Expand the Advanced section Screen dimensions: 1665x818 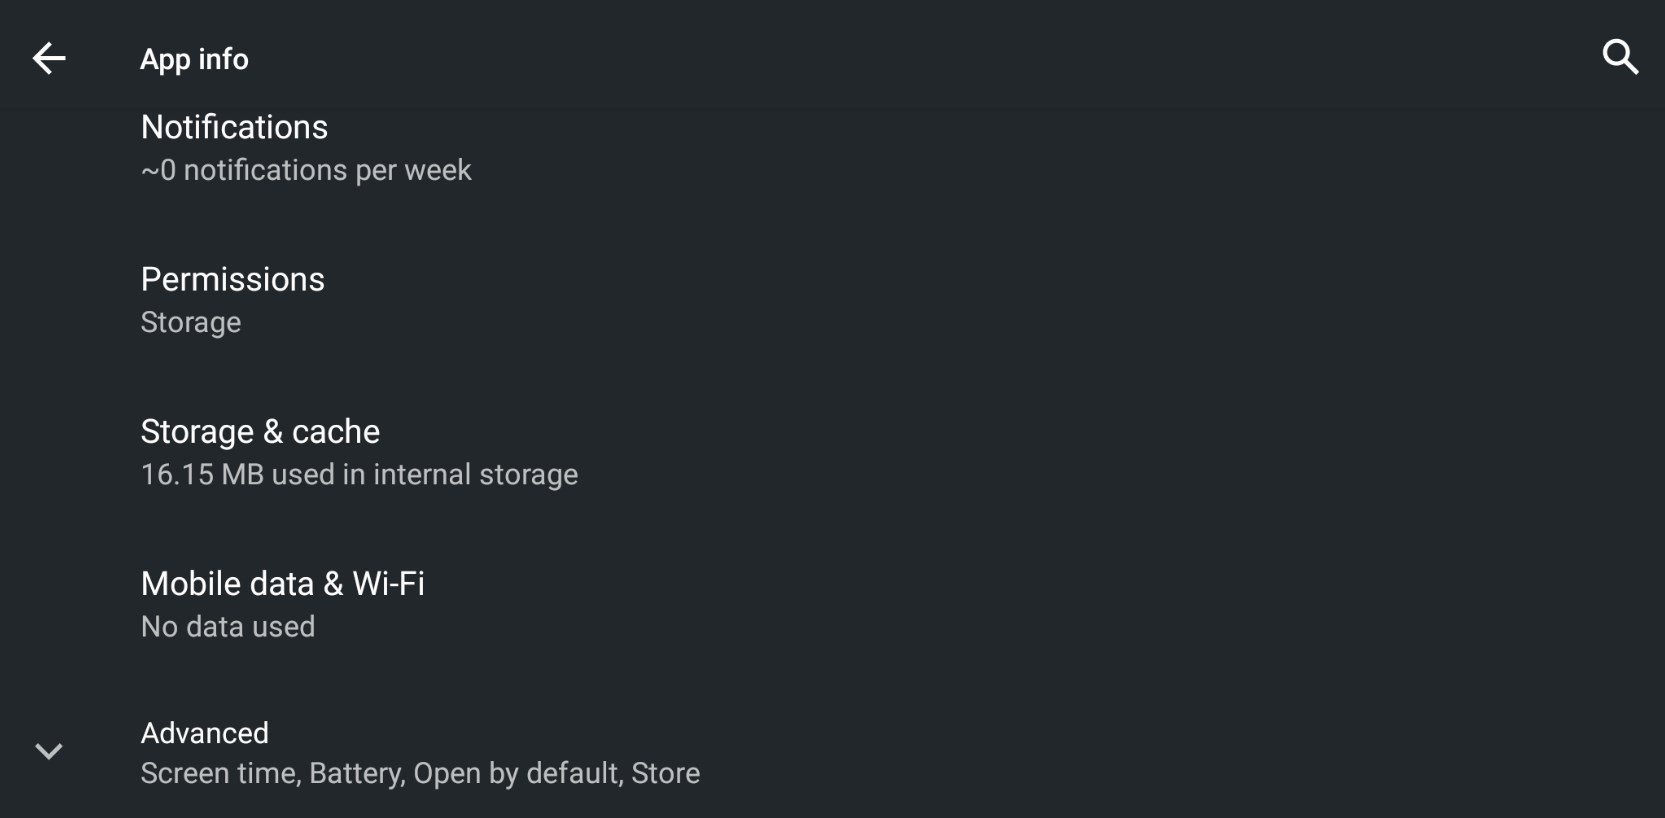click(x=832, y=752)
